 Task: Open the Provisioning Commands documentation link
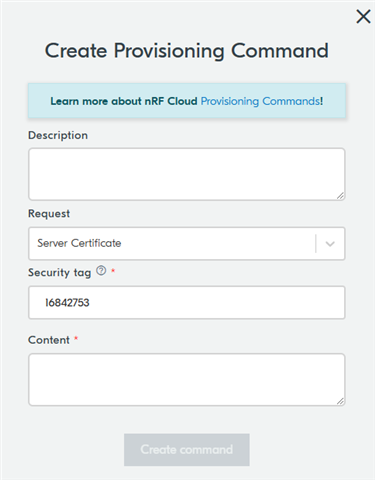pyautogui.click(x=261, y=101)
